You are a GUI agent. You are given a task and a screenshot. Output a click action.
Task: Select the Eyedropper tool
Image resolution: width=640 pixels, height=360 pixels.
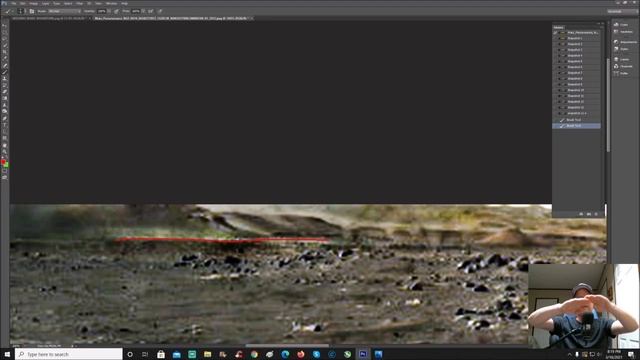(4, 59)
